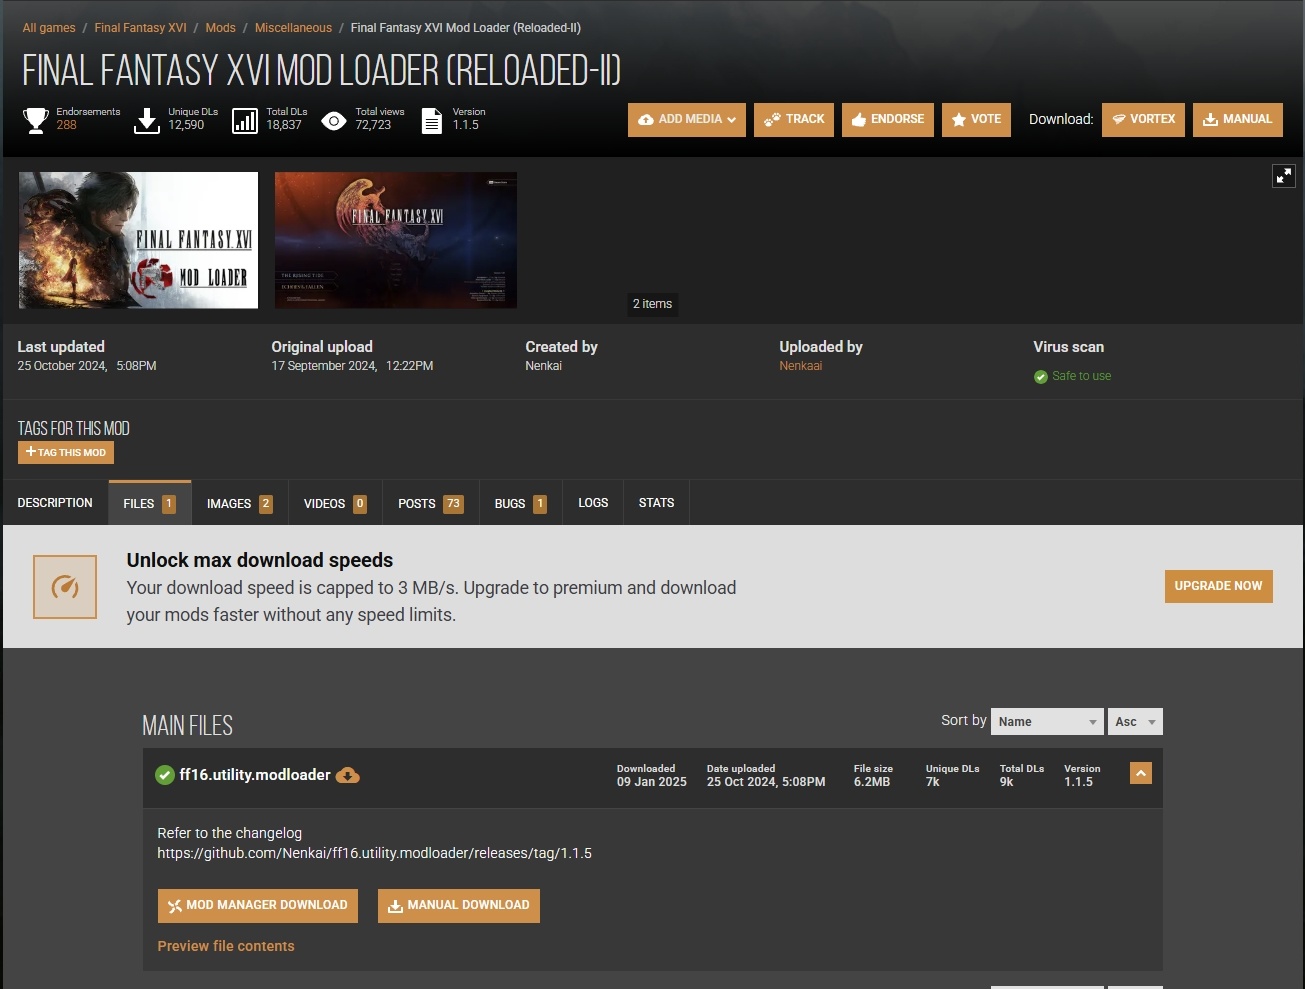The width and height of the screenshot is (1305, 989).
Task: Open the title screen screenshot thumbnail
Action: [396, 240]
